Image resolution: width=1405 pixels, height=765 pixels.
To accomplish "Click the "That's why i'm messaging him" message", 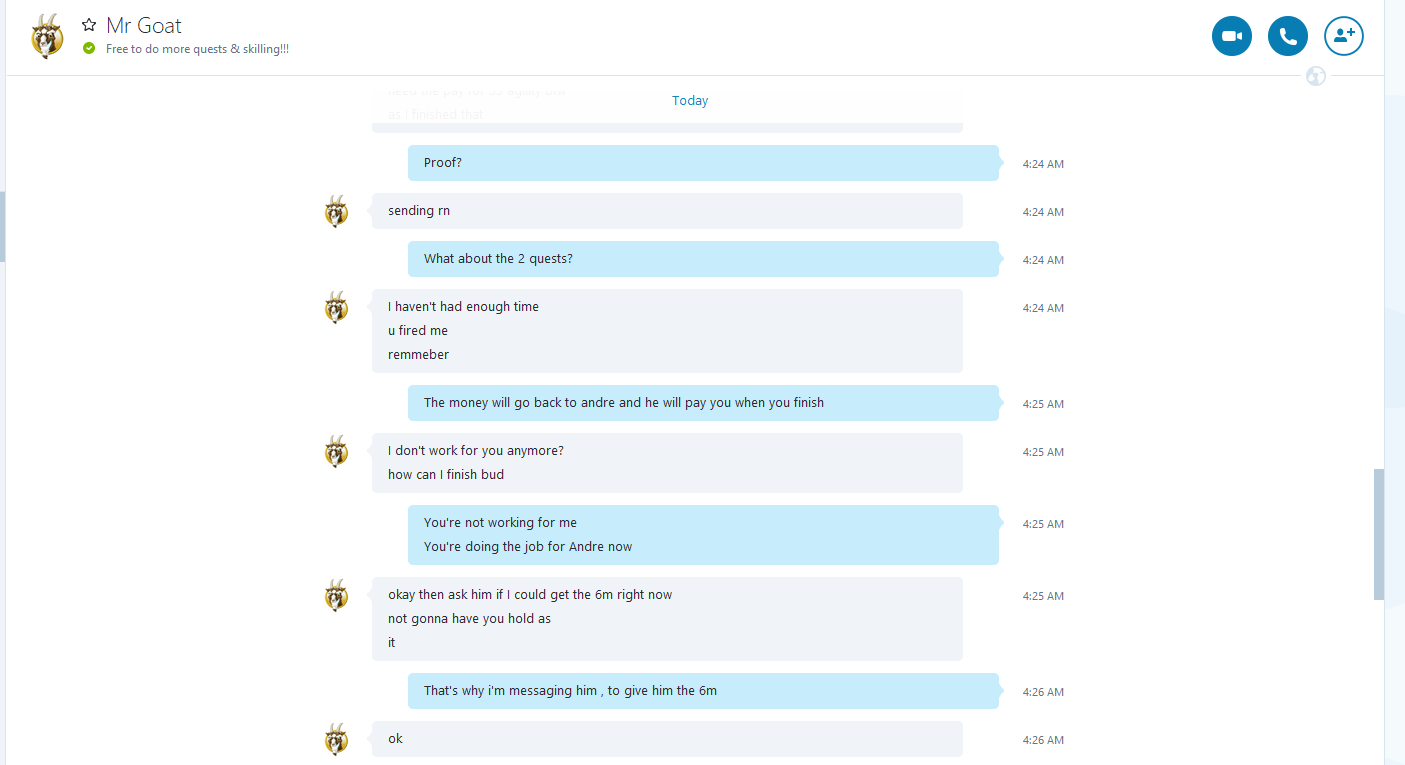I will [570, 691].
